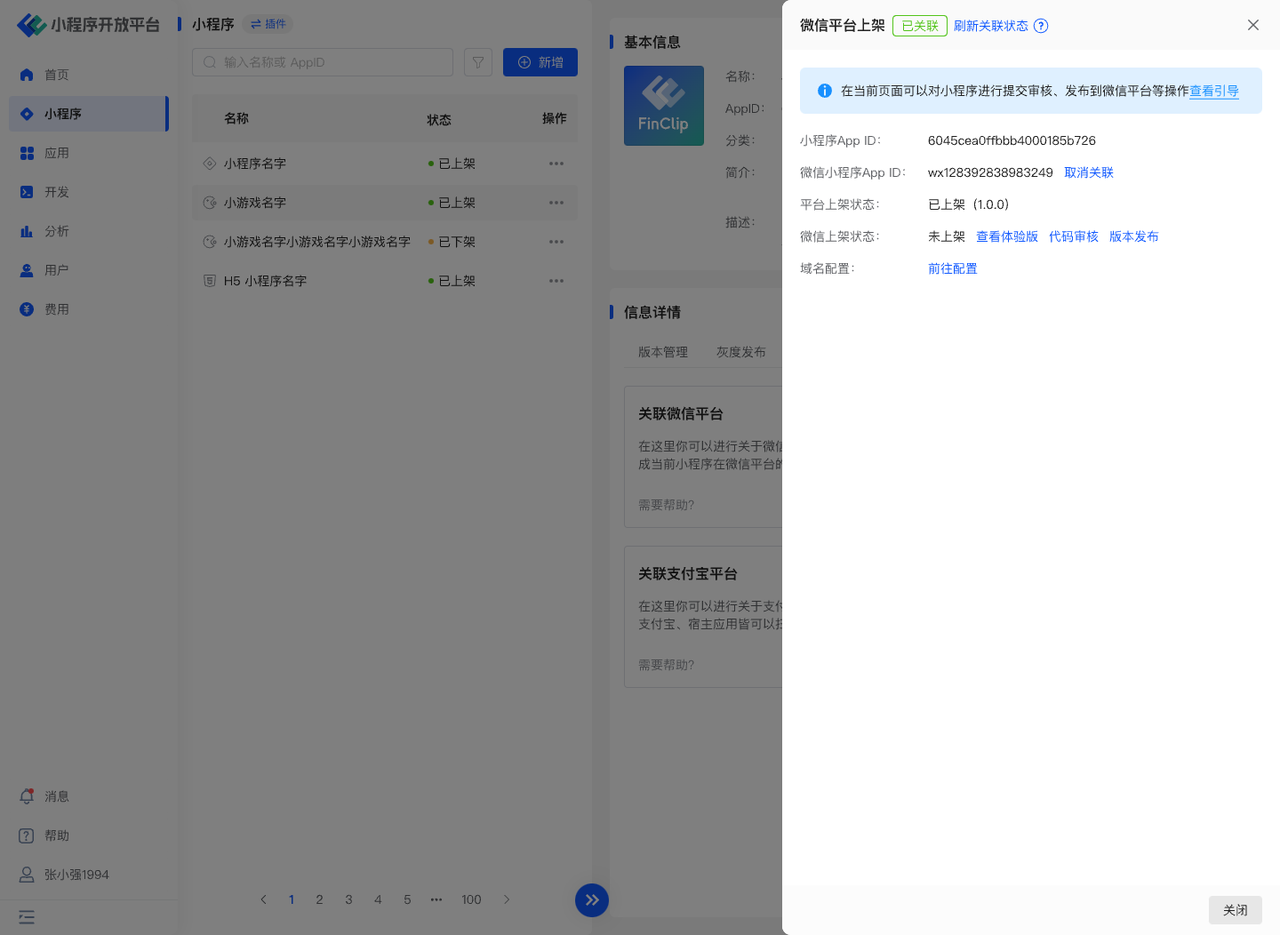Toggle sidebar collapse icon at bottom left
This screenshot has width=1280, height=935.
tap(27, 916)
